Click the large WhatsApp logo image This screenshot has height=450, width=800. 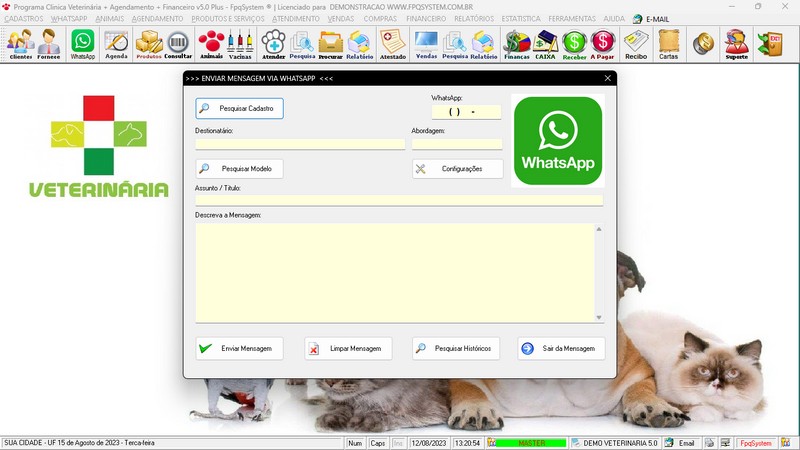pos(558,141)
